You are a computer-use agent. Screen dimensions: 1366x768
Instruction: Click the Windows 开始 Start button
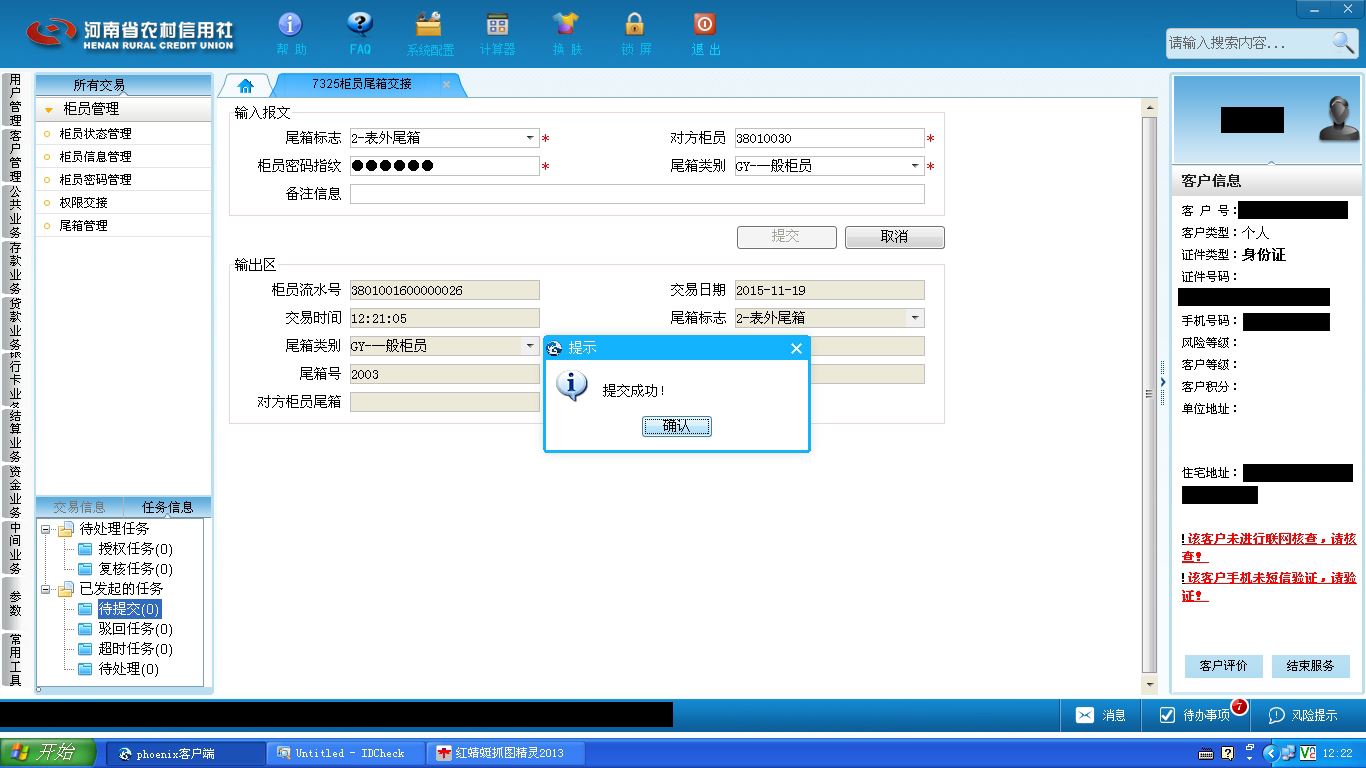[48, 753]
